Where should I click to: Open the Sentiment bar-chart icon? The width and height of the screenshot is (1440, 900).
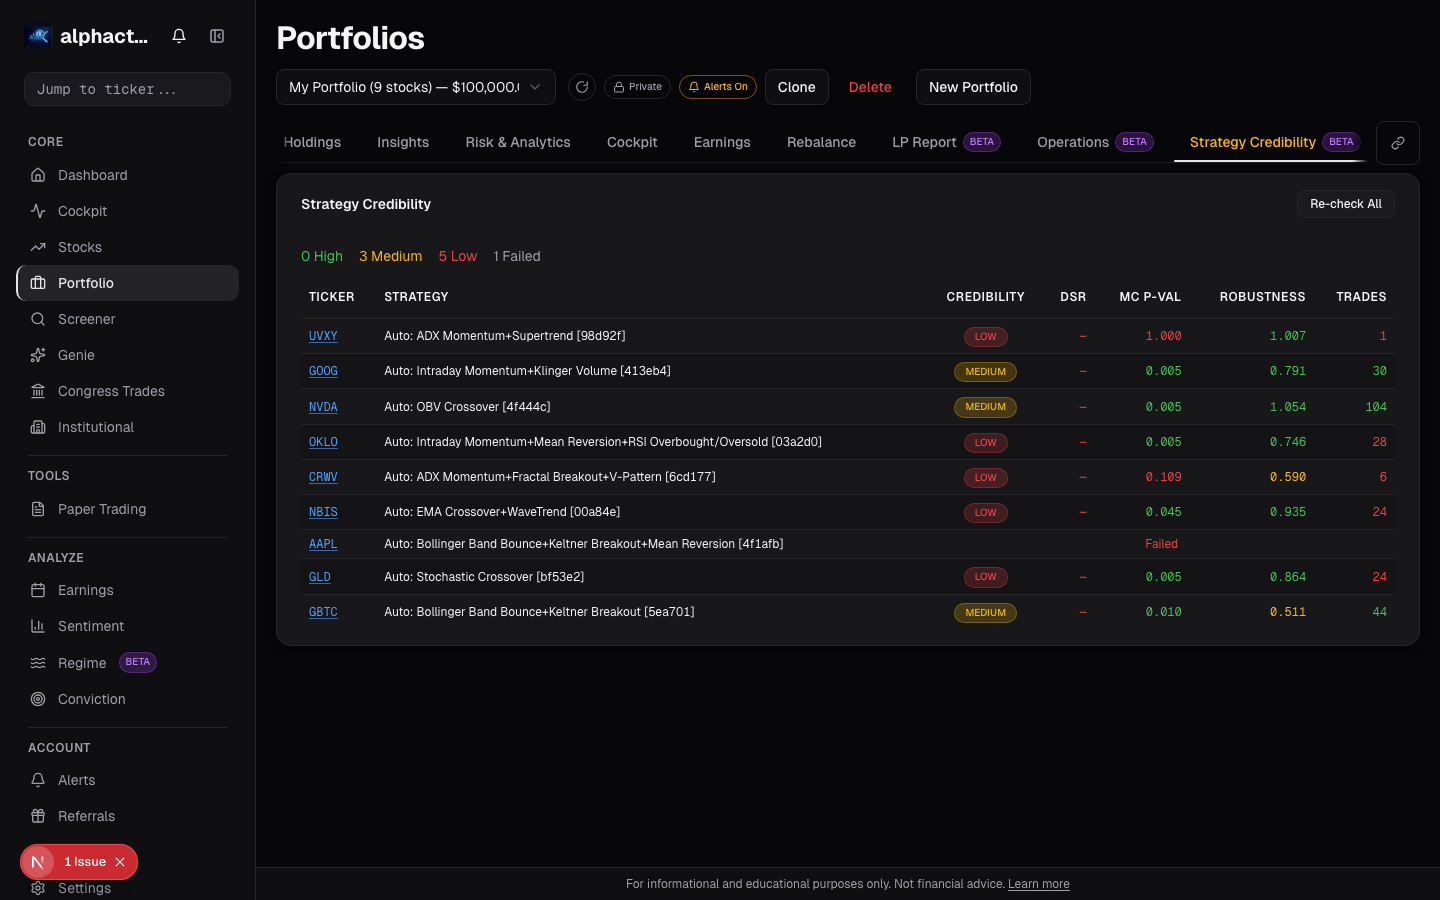[x=40, y=626]
